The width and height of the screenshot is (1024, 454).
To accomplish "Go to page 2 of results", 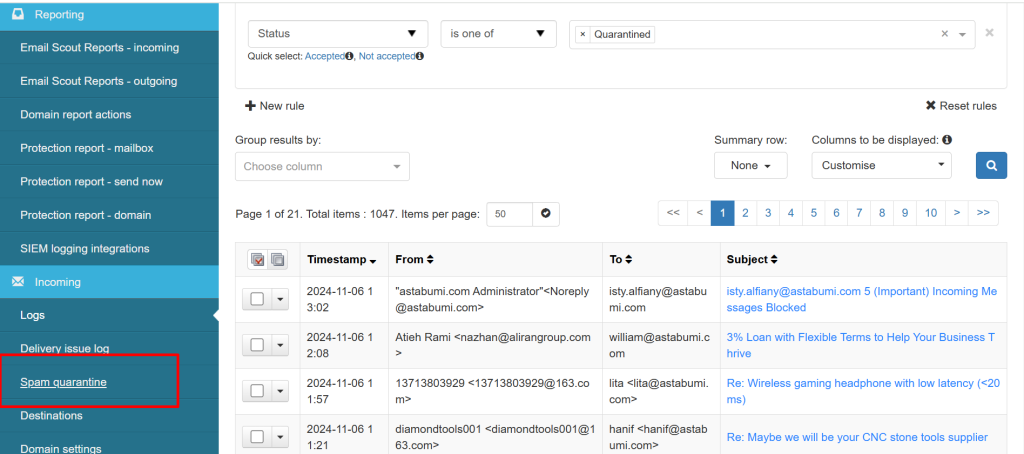I will pos(746,213).
